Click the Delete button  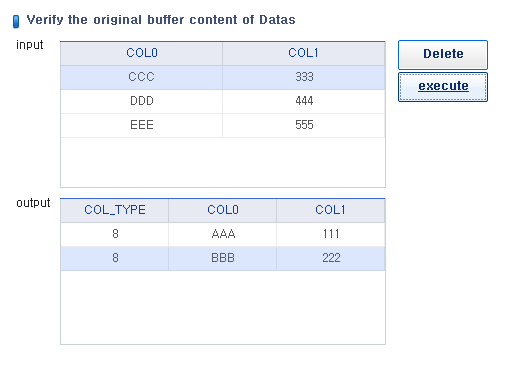point(443,55)
